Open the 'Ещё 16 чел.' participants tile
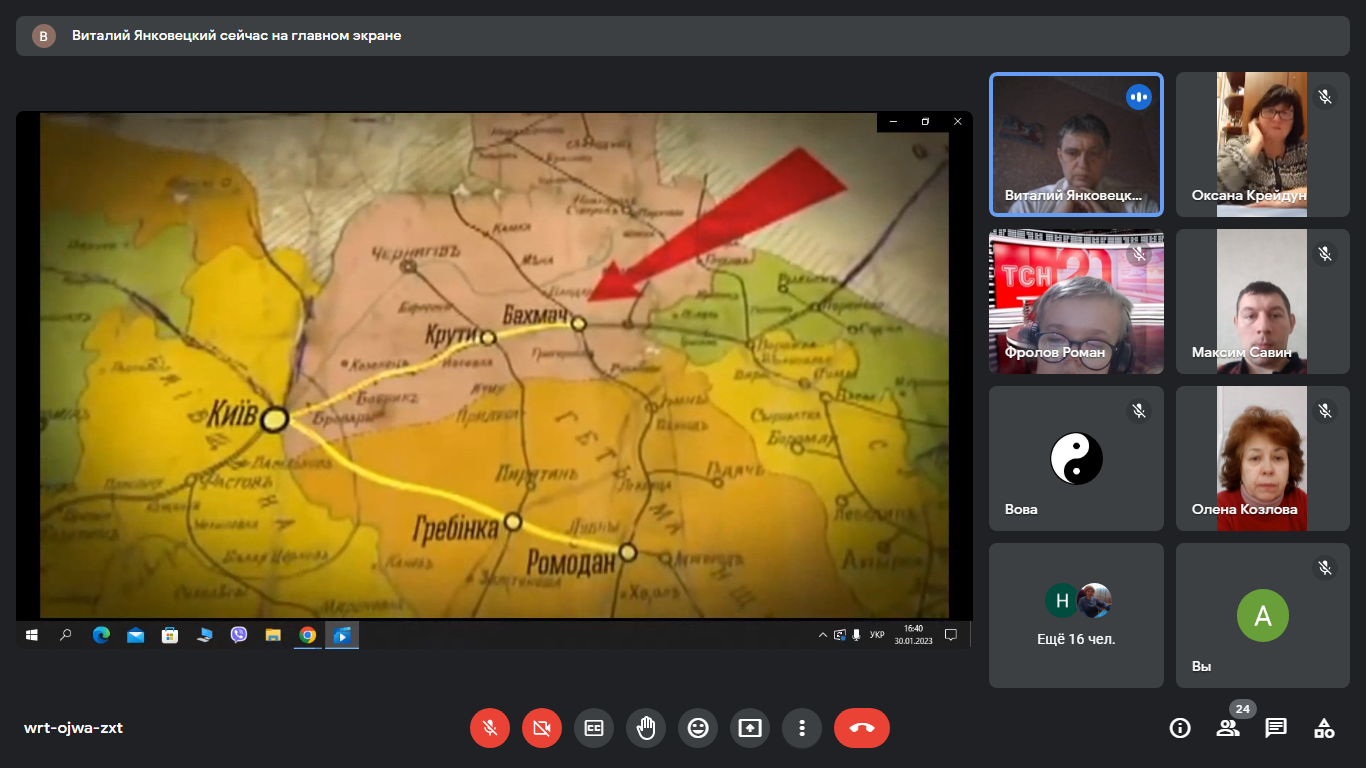 pos(1076,615)
